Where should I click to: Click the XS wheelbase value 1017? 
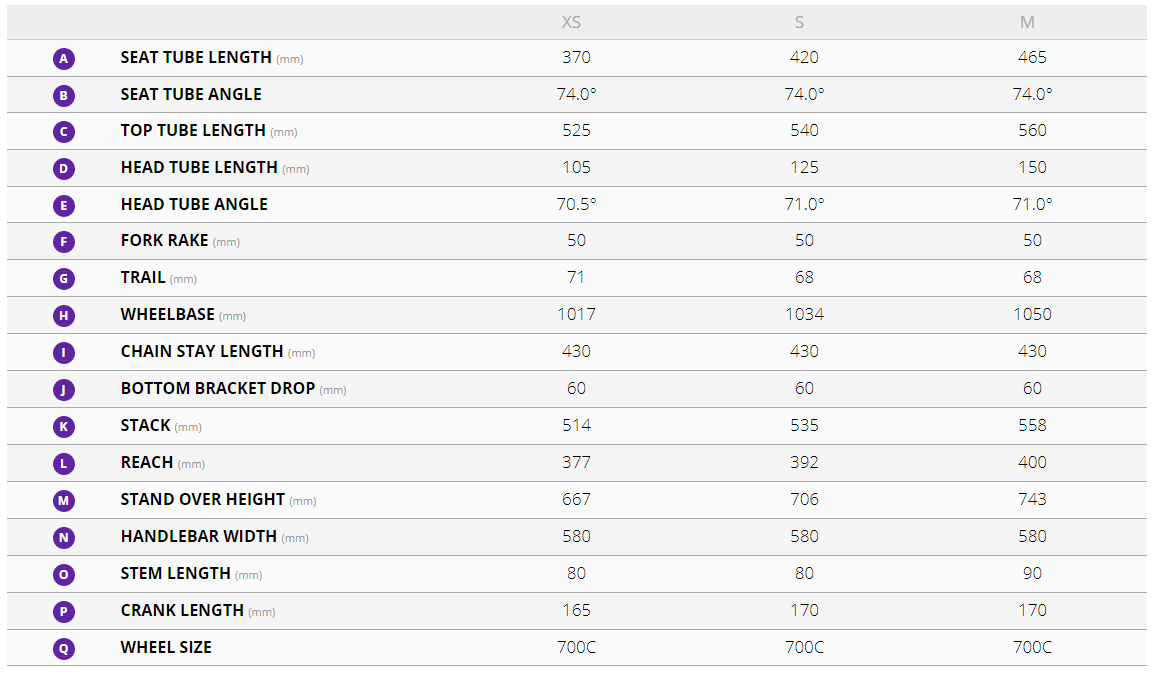click(x=576, y=314)
